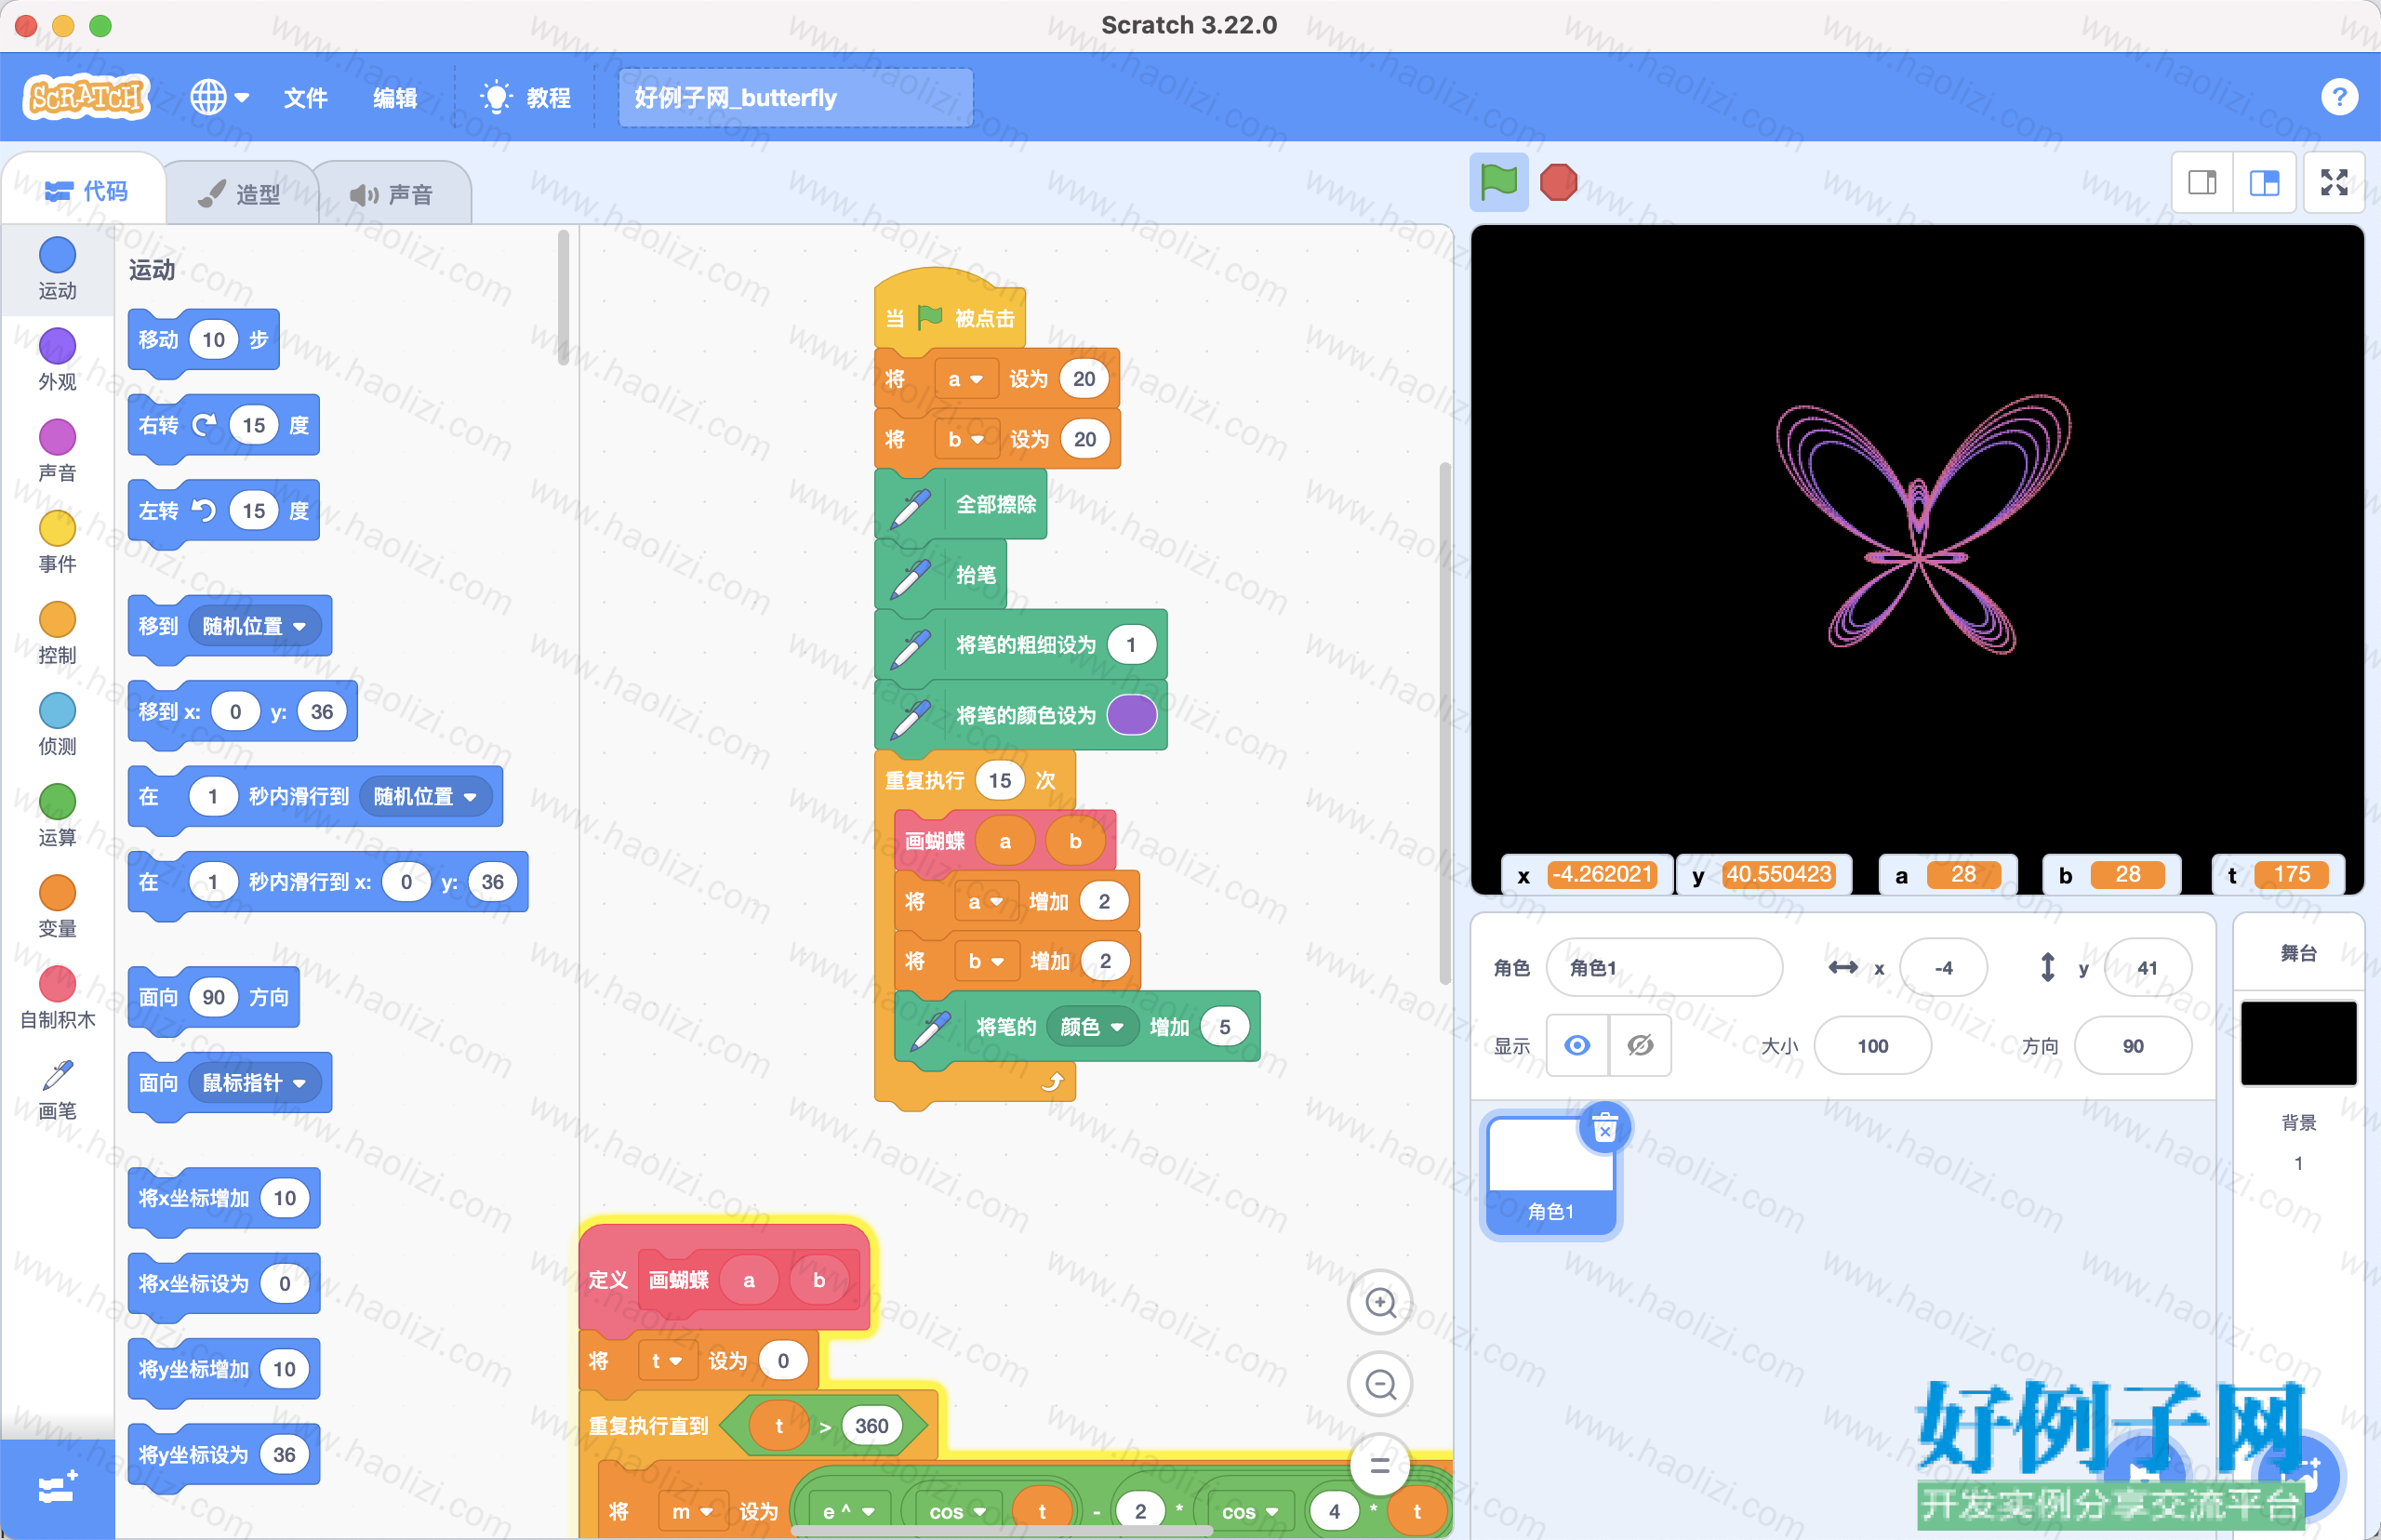The image size is (2381, 1540).
Task: Open variable dropdown in 将 a 增加 2
Action: (x=986, y=901)
